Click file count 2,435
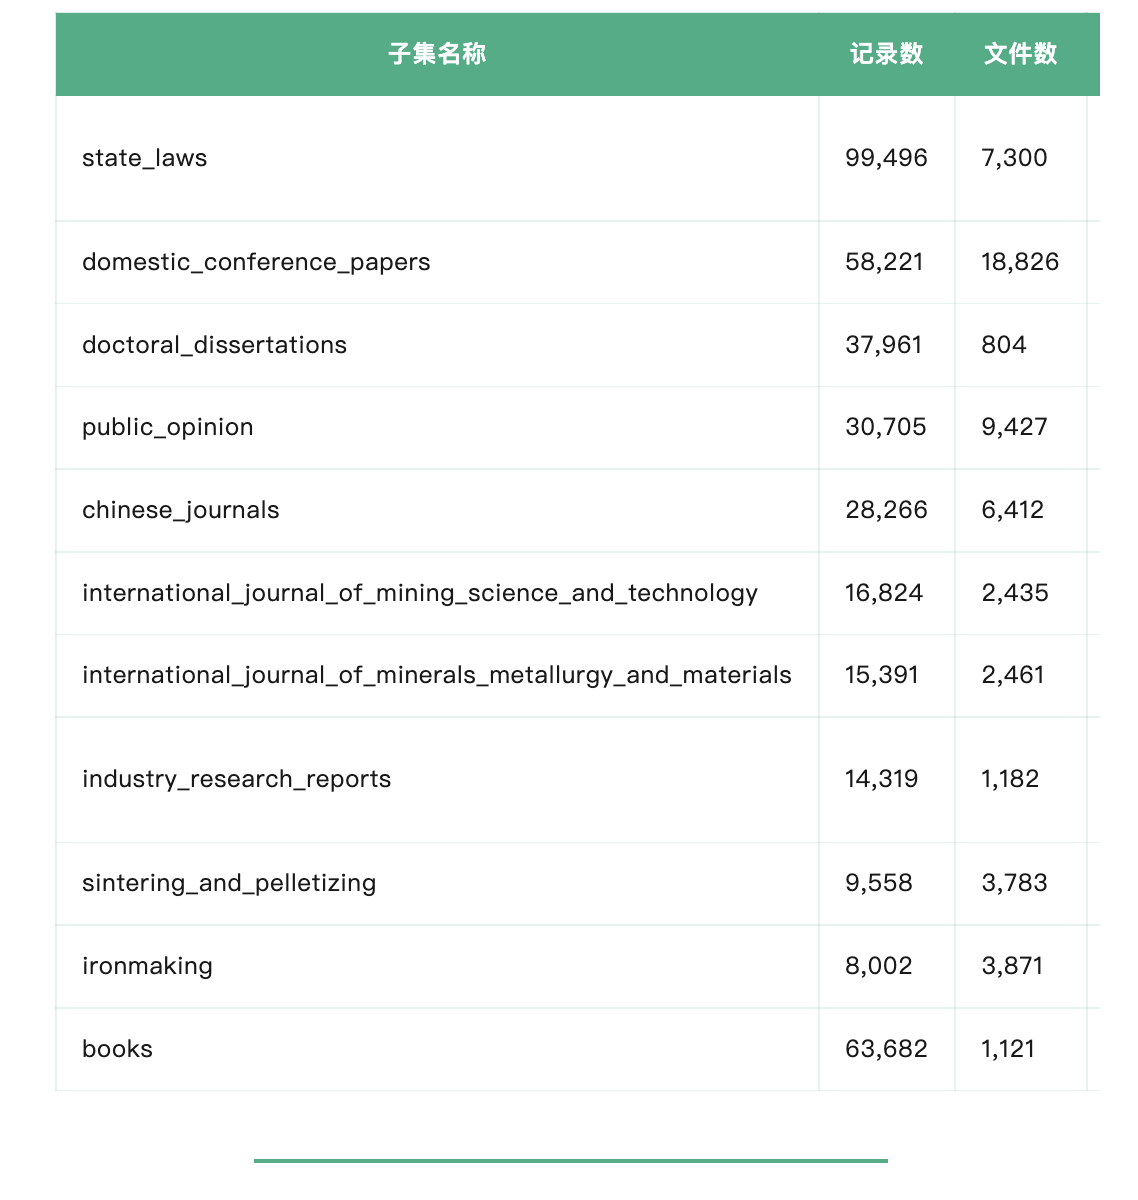This screenshot has height=1200, width=1138. click(x=1015, y=593)
